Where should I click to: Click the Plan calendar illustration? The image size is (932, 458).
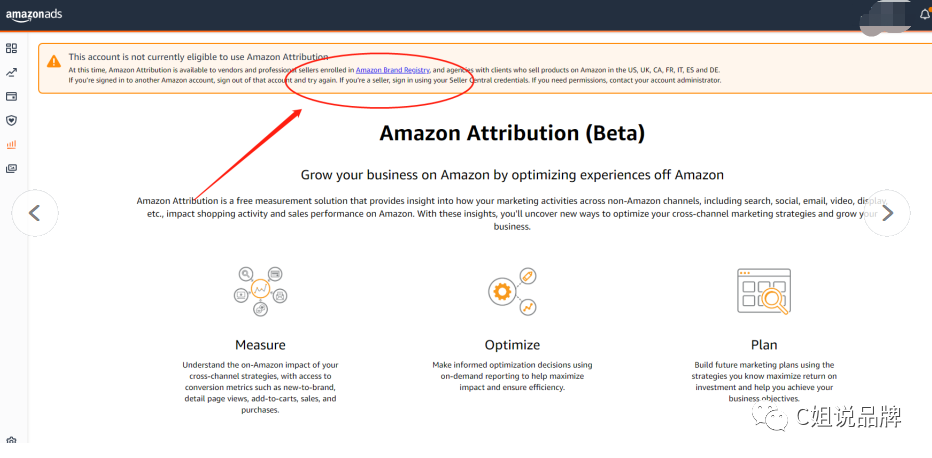pyautogui.click(x=764, y=291)
